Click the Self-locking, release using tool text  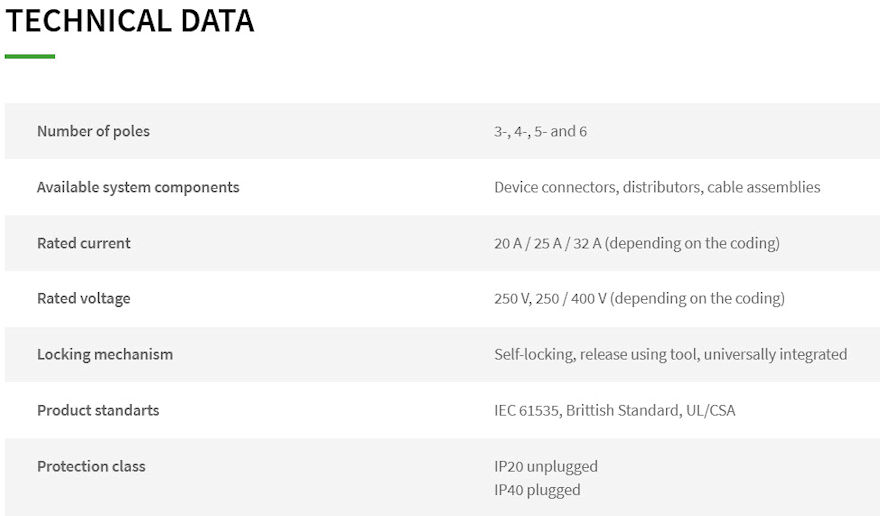click(596, 354)
